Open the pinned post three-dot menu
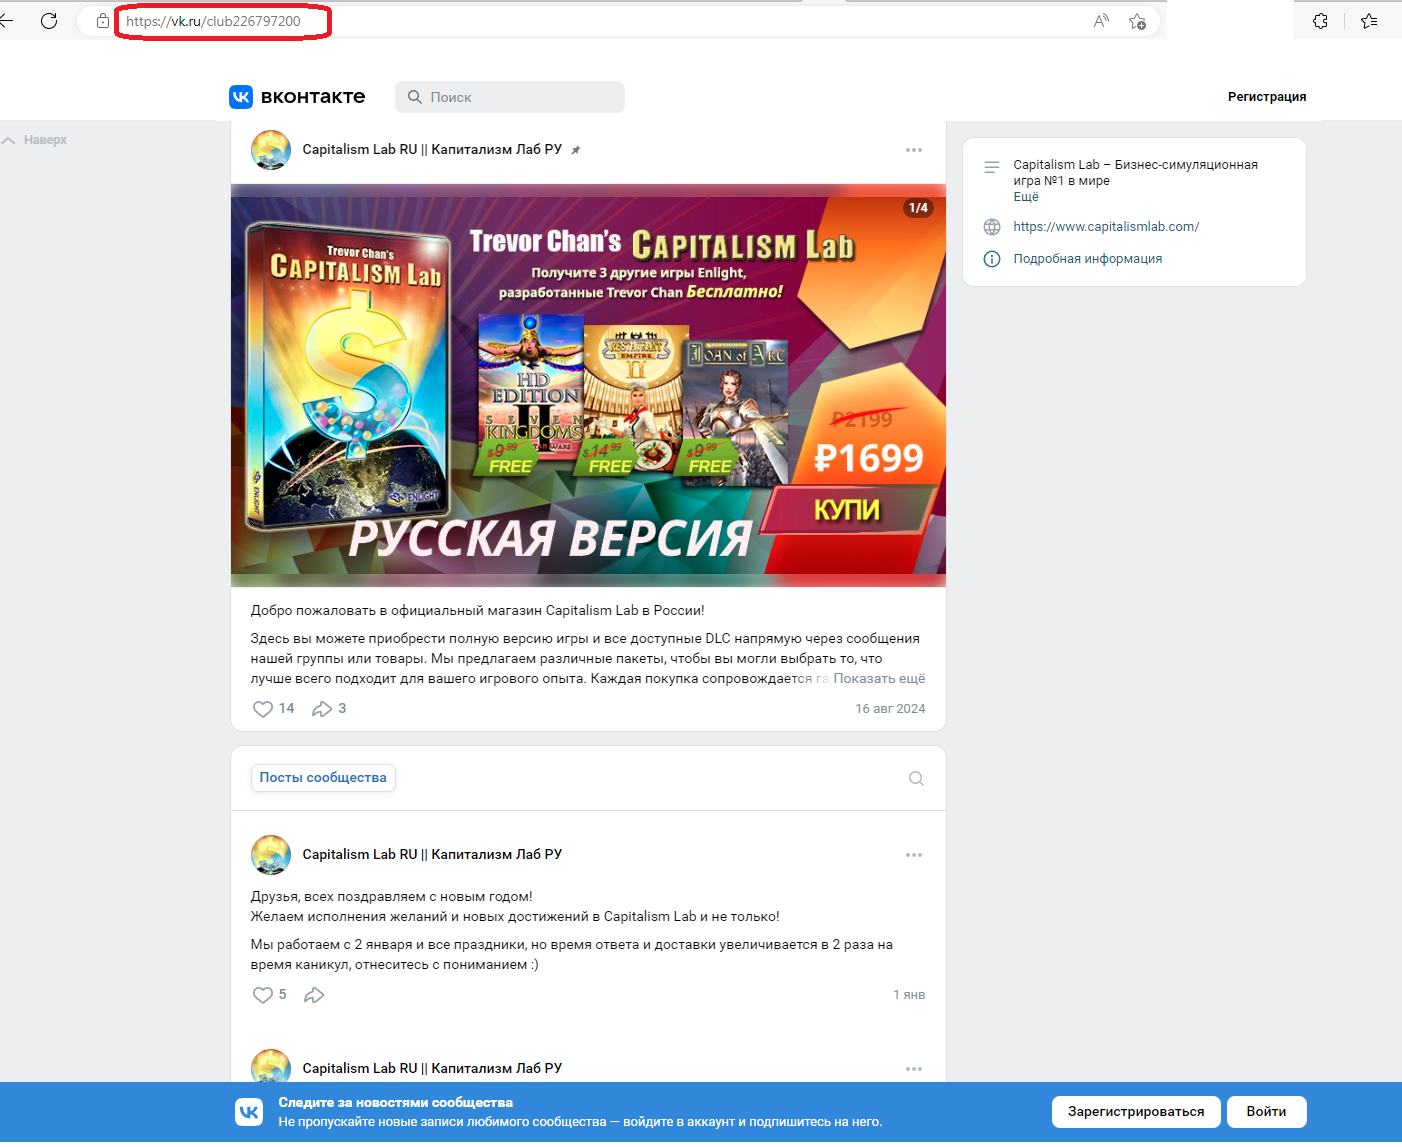The image size is (1402, 1147). point(914,150)
